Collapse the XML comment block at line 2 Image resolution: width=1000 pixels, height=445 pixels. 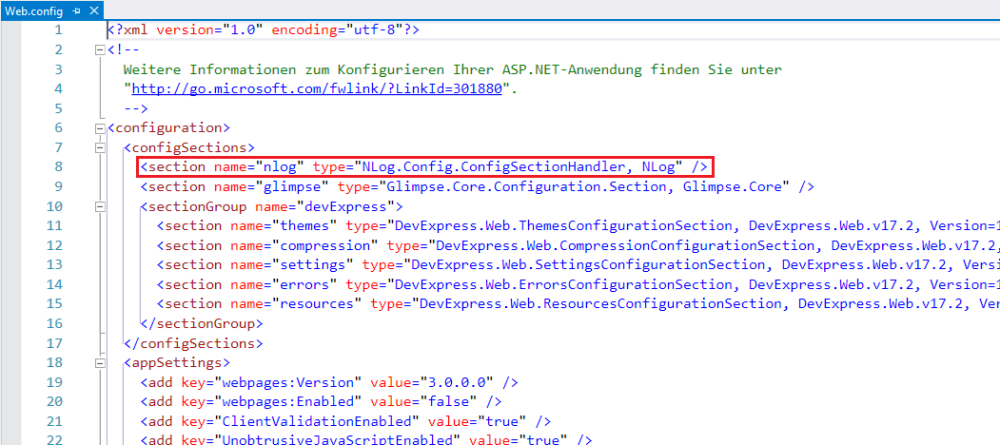point(99,50)
